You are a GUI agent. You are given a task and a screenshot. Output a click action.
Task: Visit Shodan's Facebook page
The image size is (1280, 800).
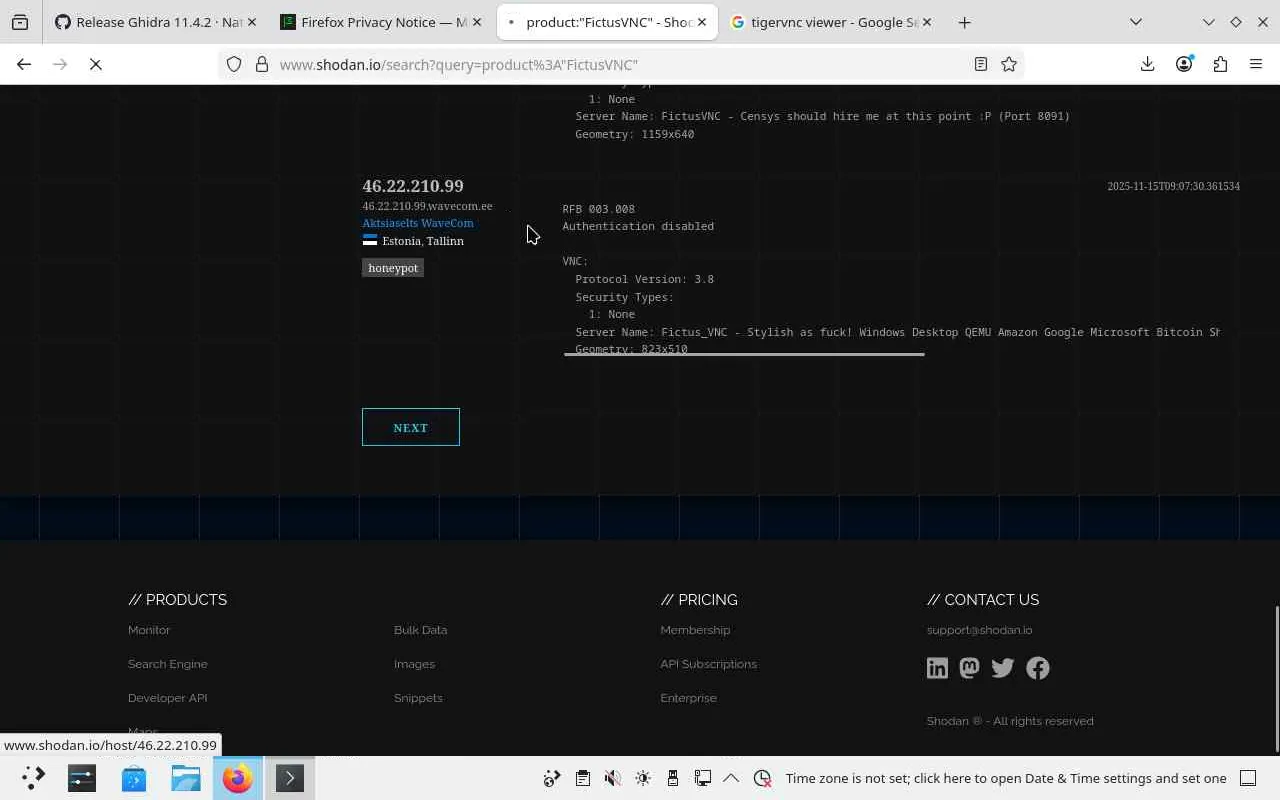1038,668
